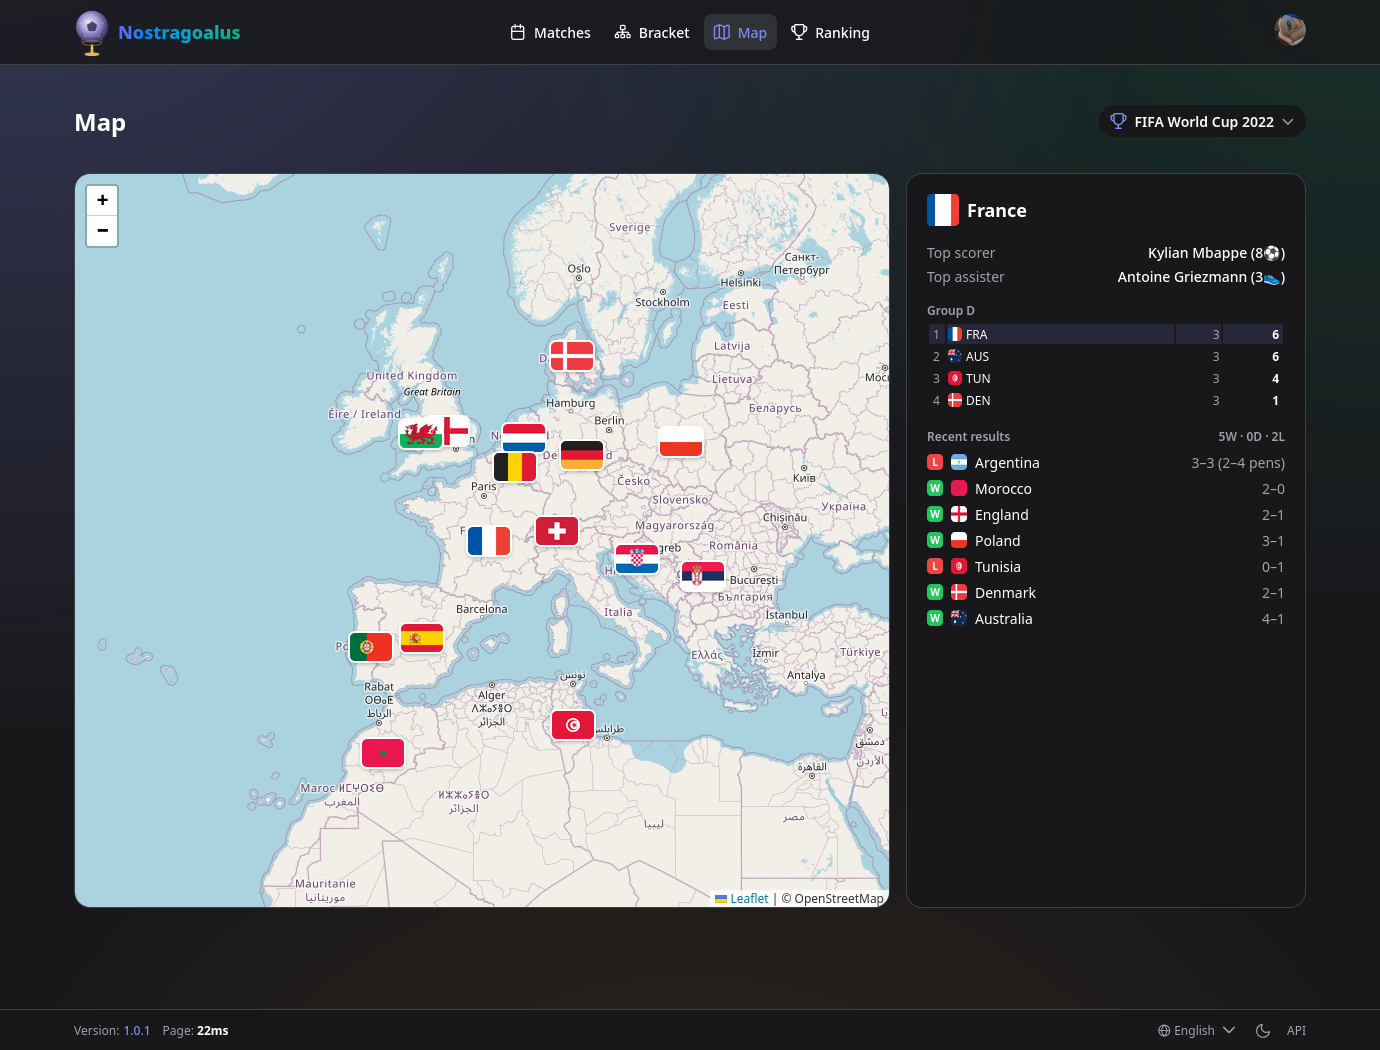Click the Denmark flag marker on map
Viewport: 1380px width, 1050px height.
click(x=572, y=356)
